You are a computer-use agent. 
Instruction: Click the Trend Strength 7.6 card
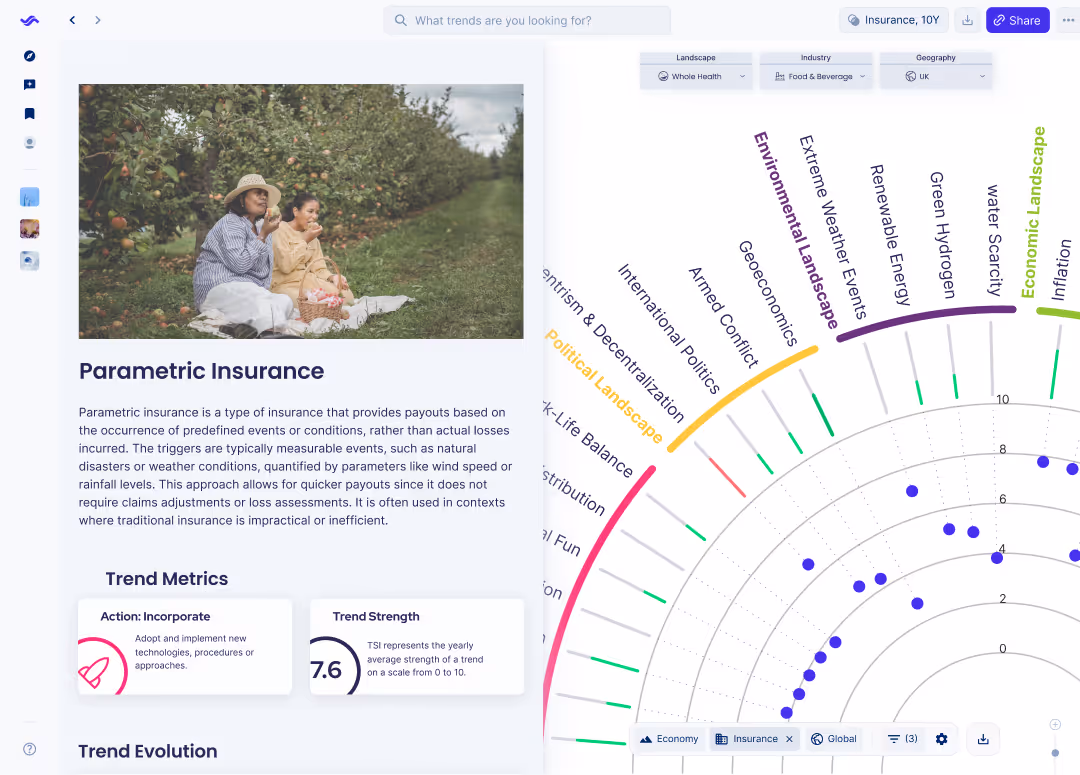[x=417, y=647]
